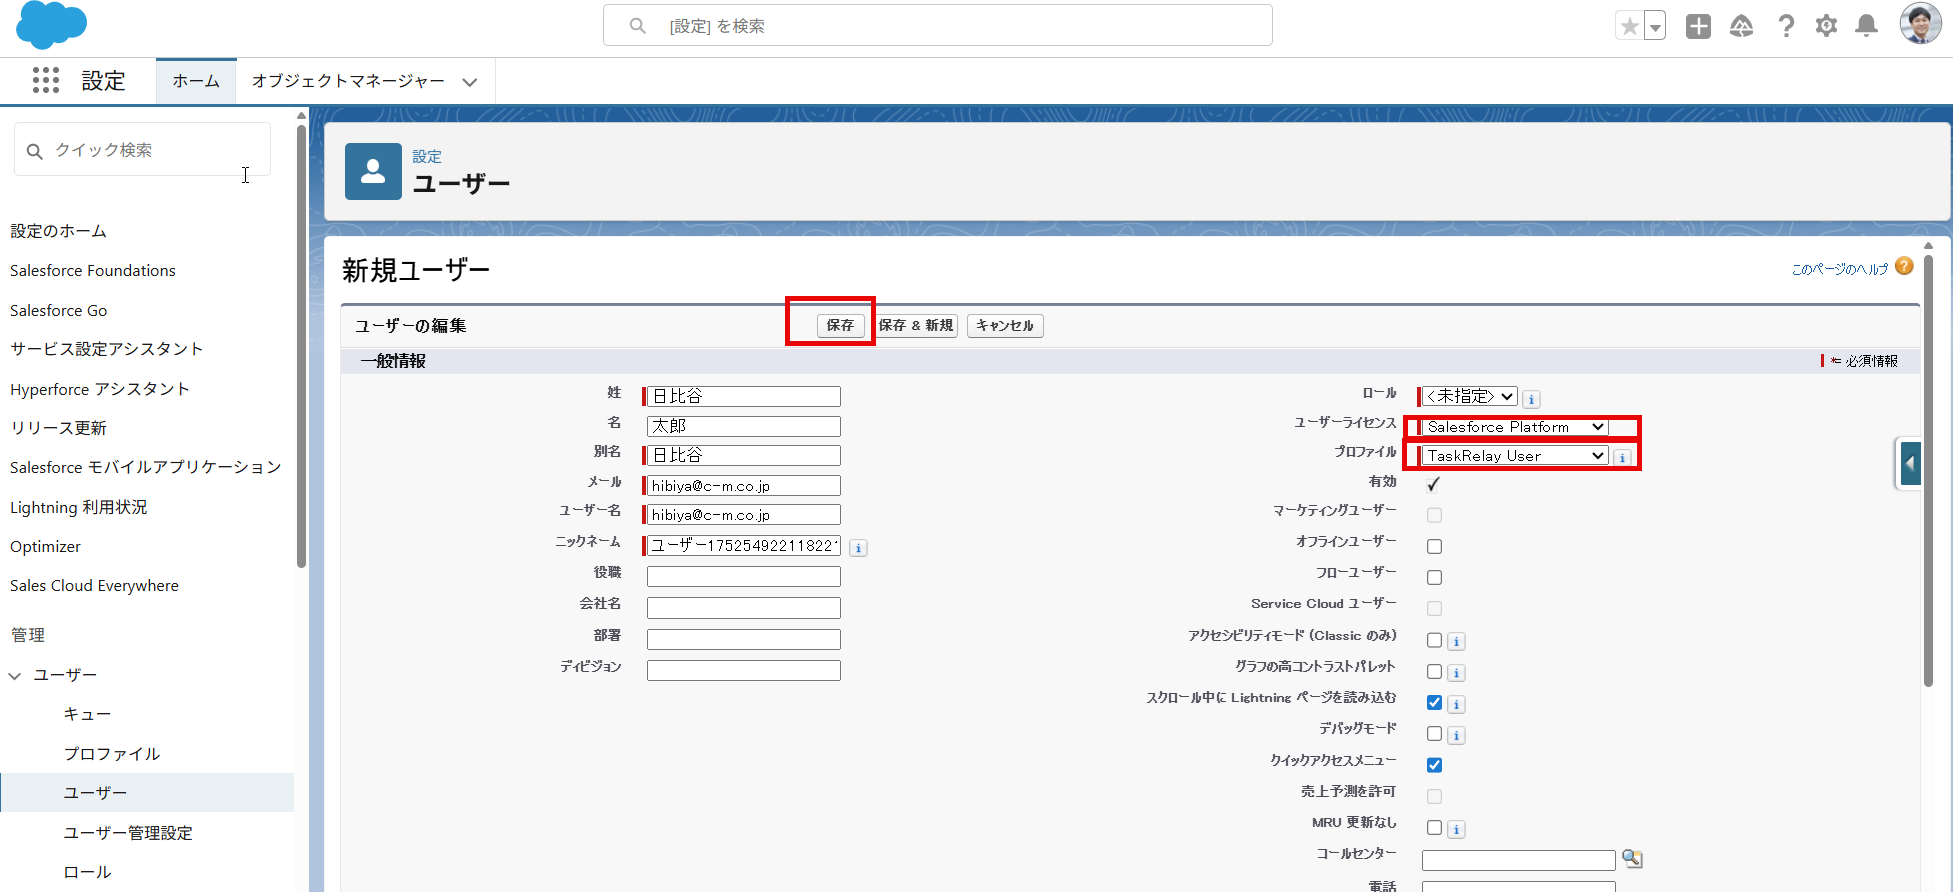Enable グラフの高コントラストパレット checkbox
Screen dimensions: 1953x892
(x=1434, y=672)
